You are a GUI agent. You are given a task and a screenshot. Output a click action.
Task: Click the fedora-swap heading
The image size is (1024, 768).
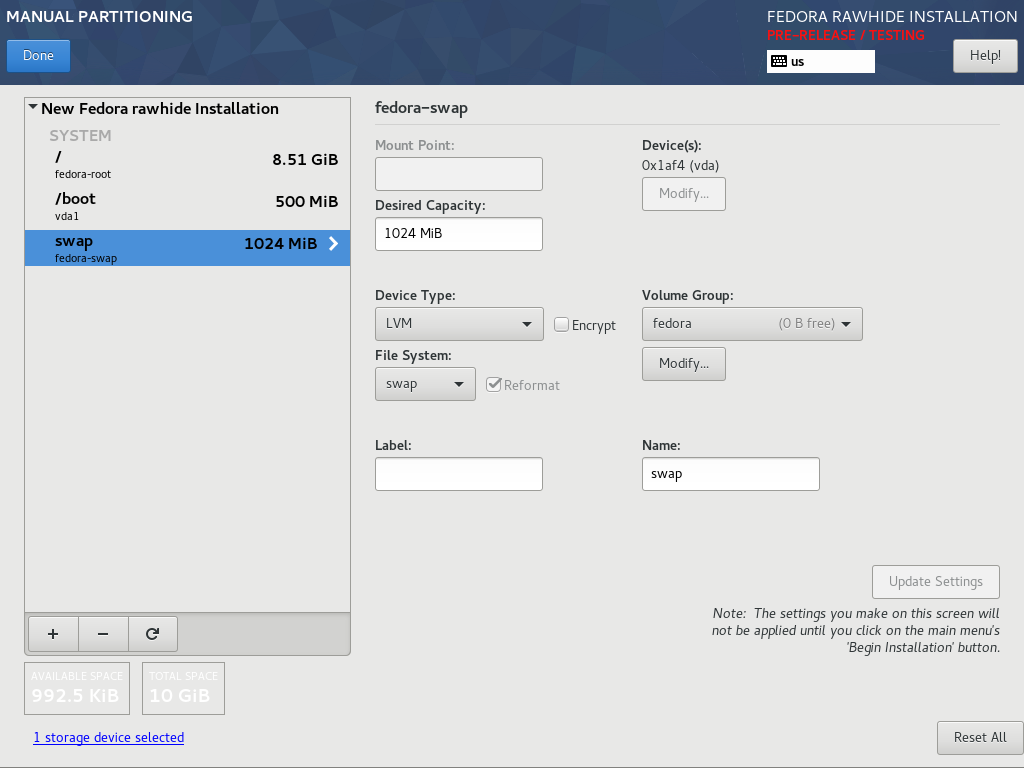[421, 108]
